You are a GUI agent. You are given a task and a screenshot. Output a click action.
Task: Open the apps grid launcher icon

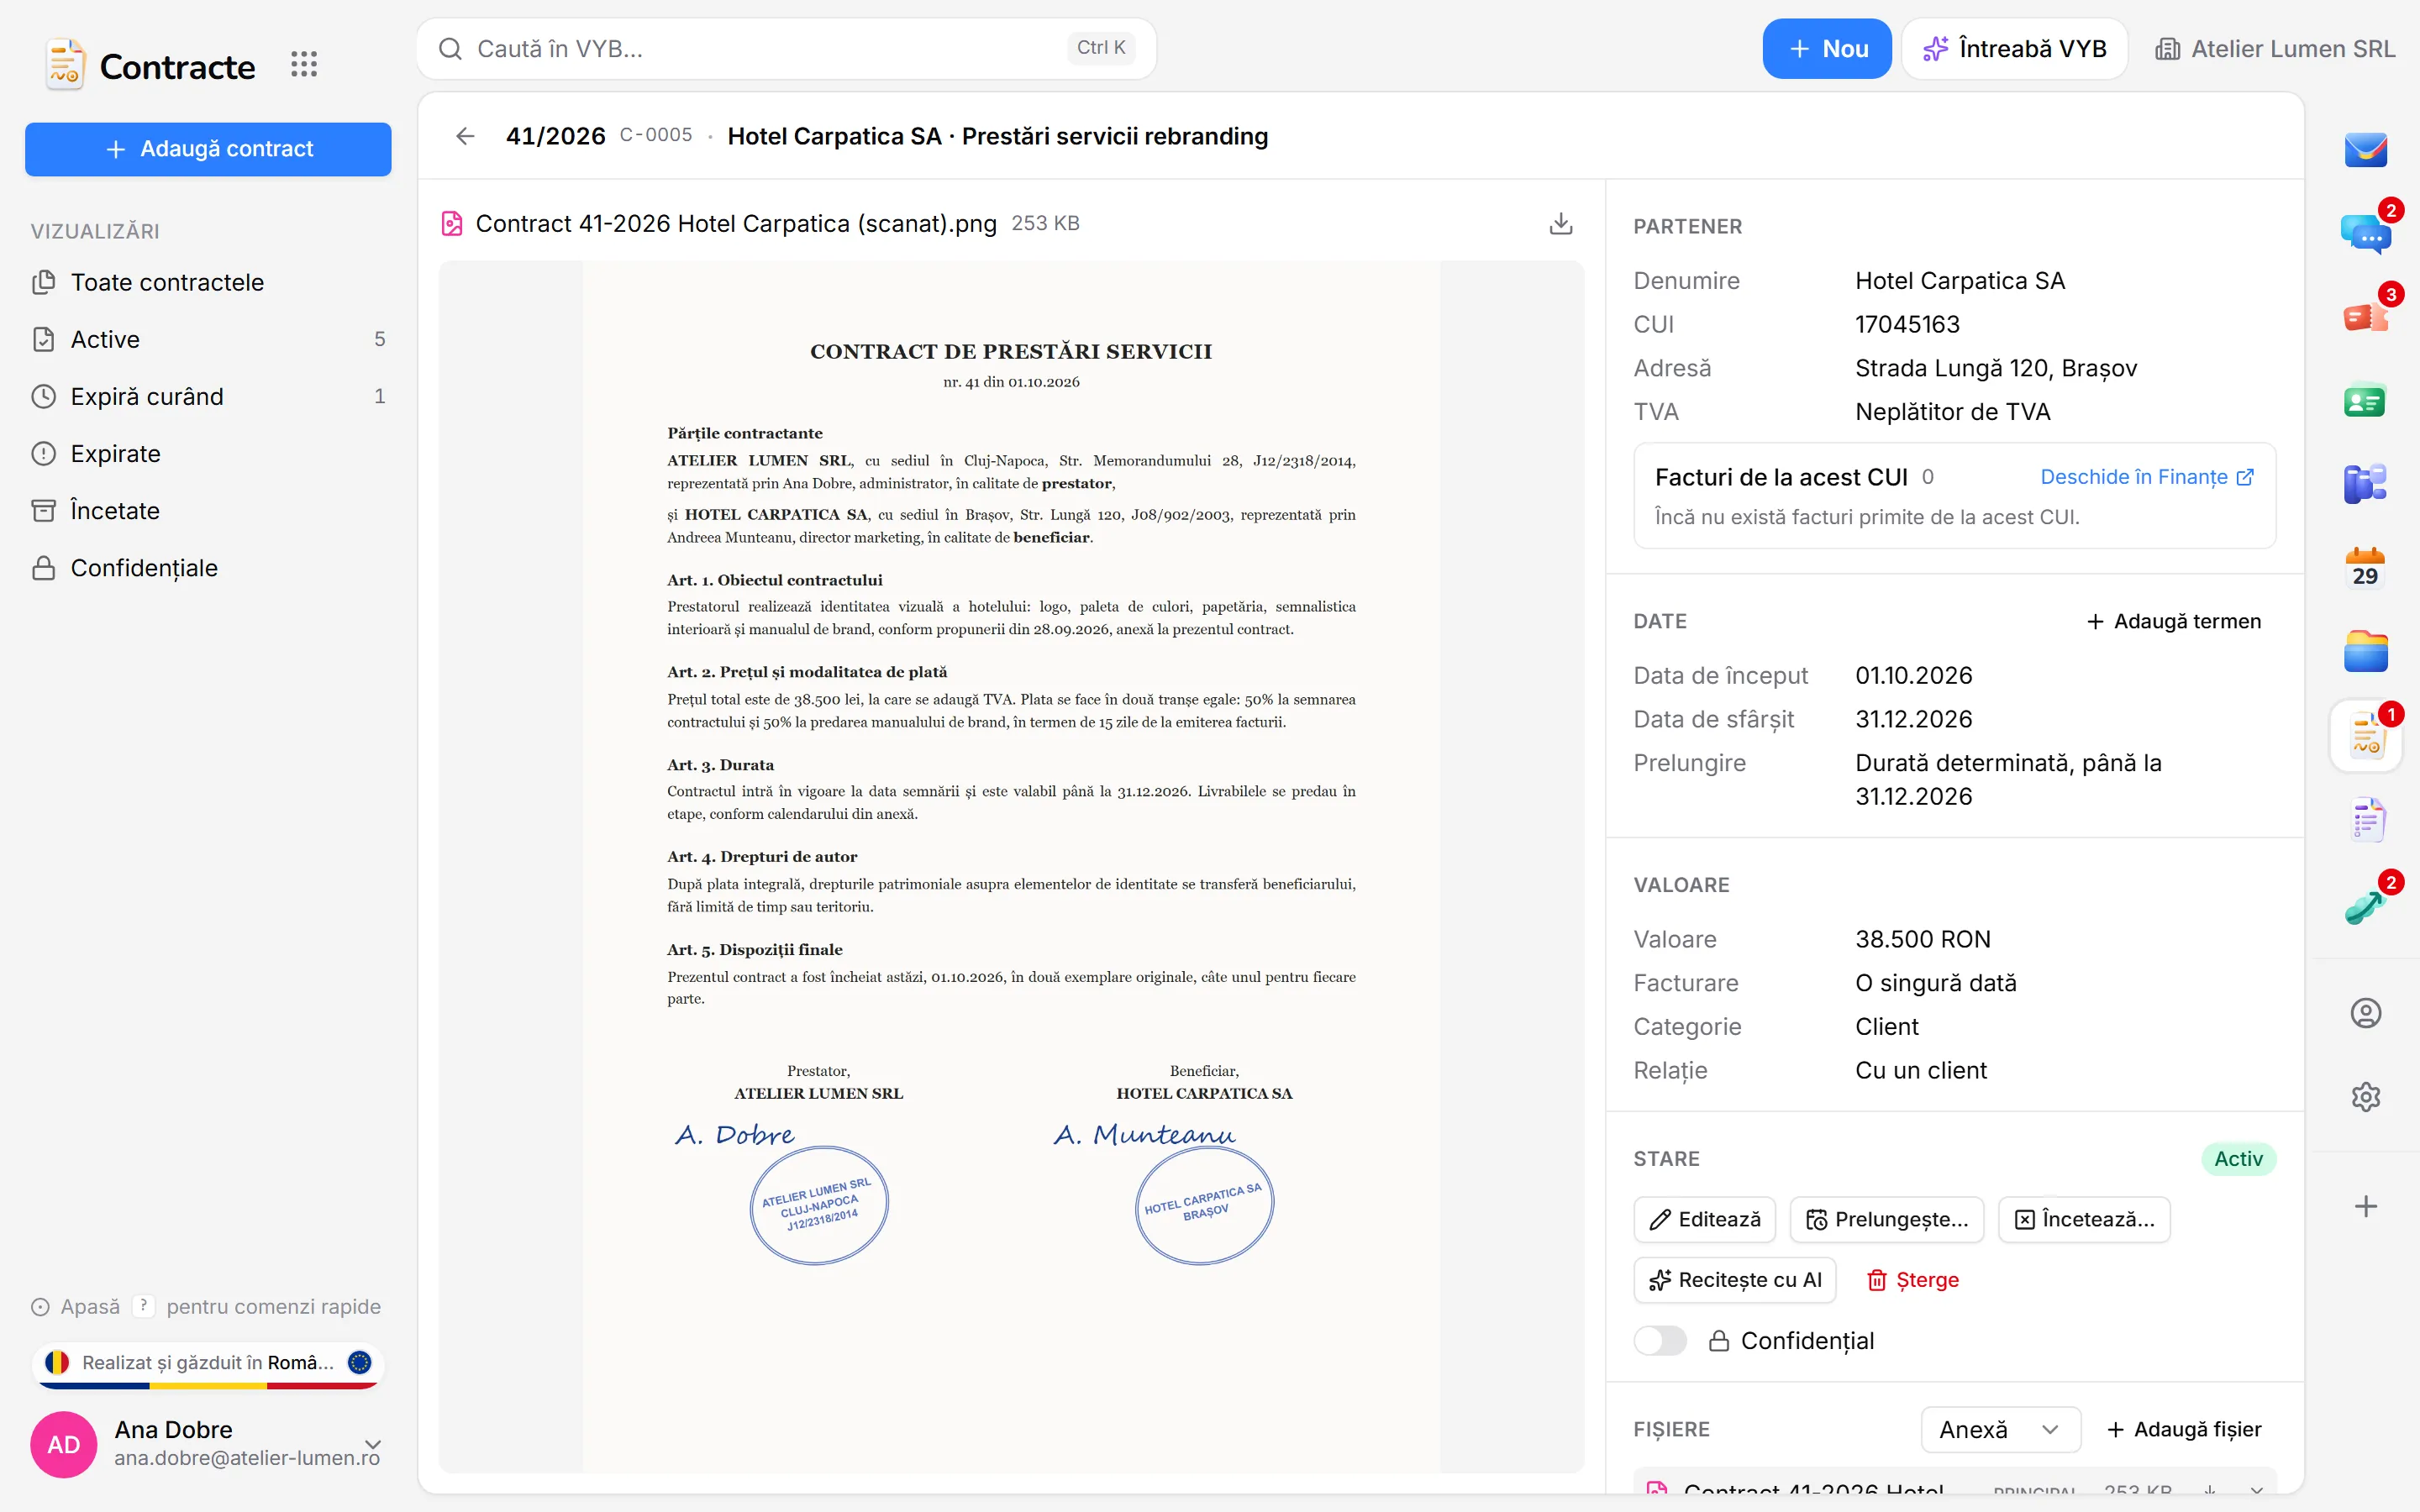[x=304, y=65]
